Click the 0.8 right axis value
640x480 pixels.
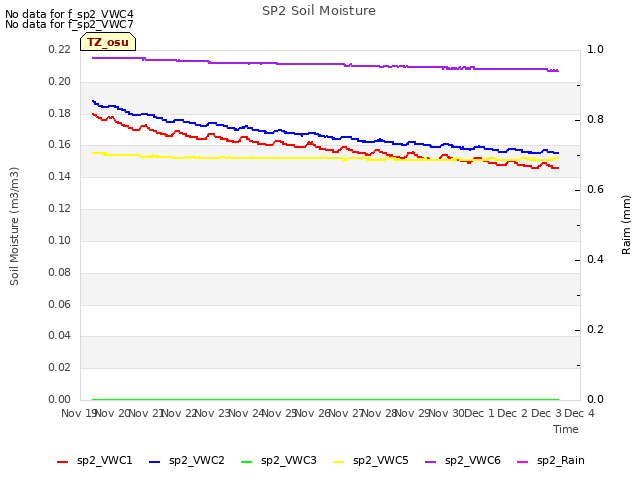(x=596, y=119)
